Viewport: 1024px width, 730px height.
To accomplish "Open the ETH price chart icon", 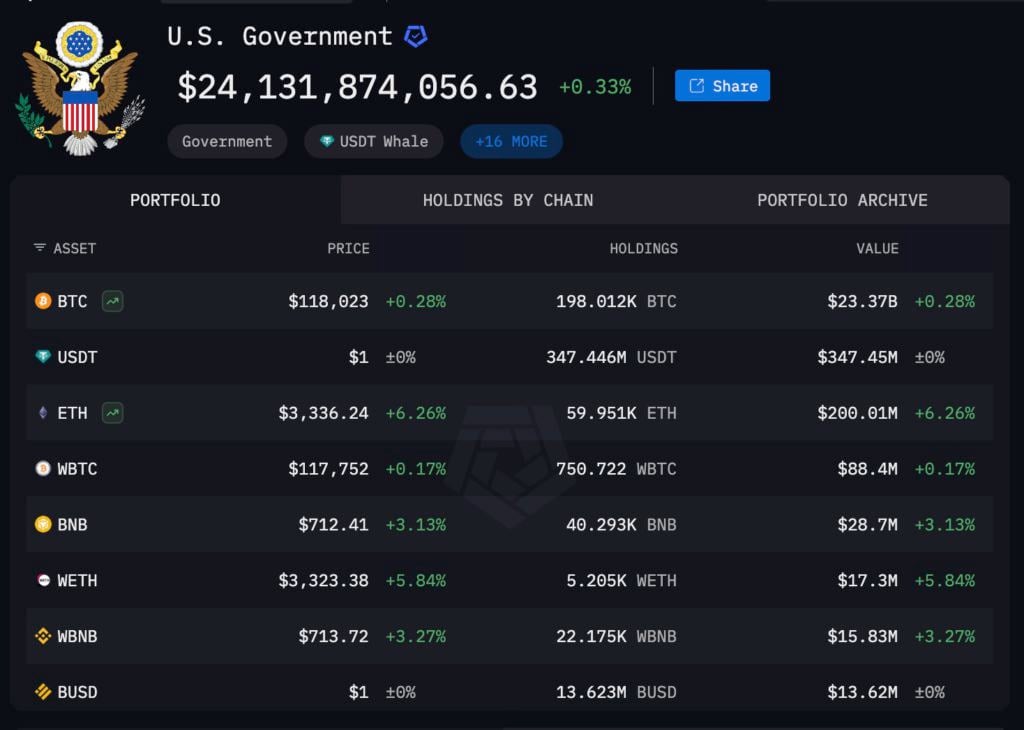I will pos(113,413).
